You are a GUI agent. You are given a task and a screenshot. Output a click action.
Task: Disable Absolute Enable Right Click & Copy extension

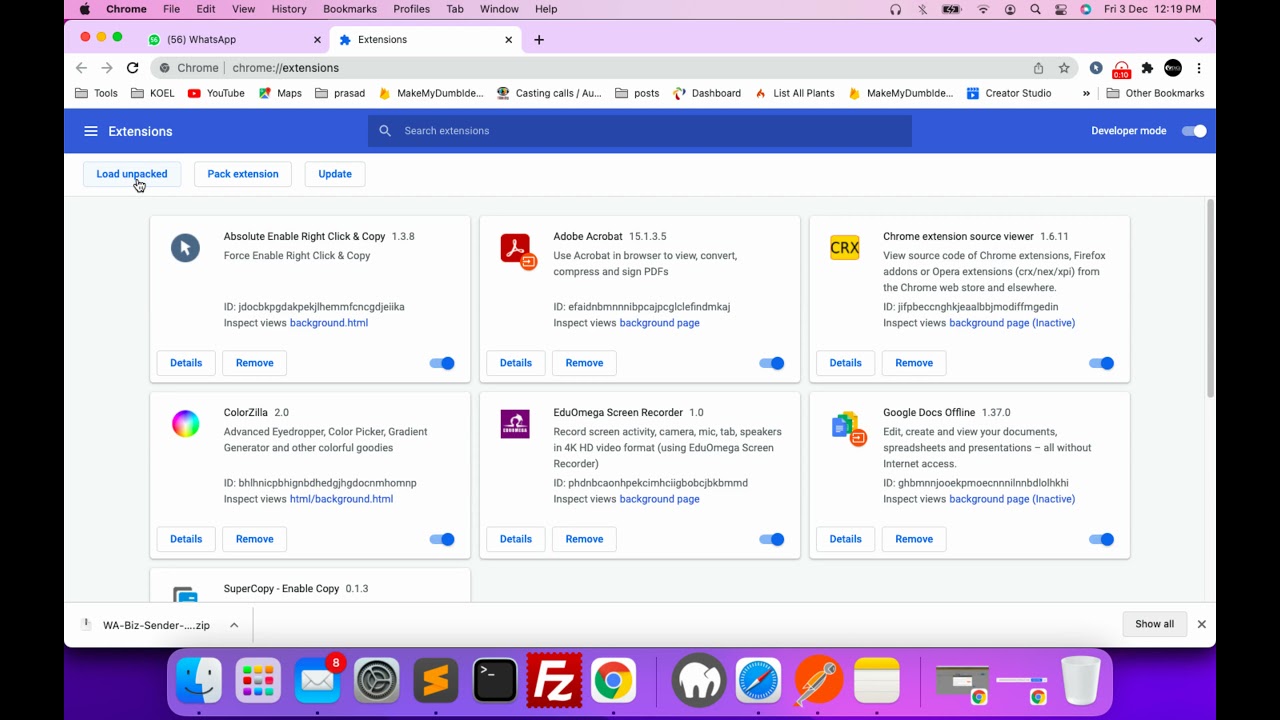click(x=442, y=363)
